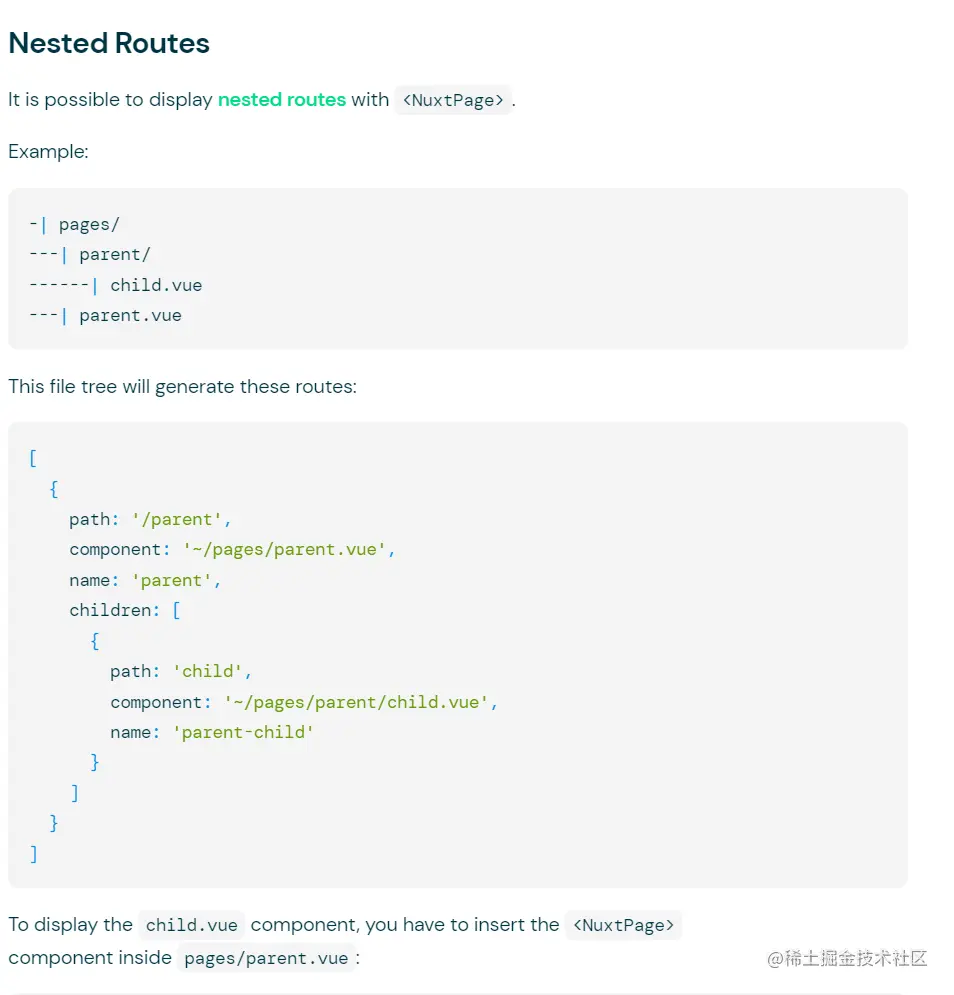Click the inline NuxtPage code tag in intro

(x=453, y=100)
